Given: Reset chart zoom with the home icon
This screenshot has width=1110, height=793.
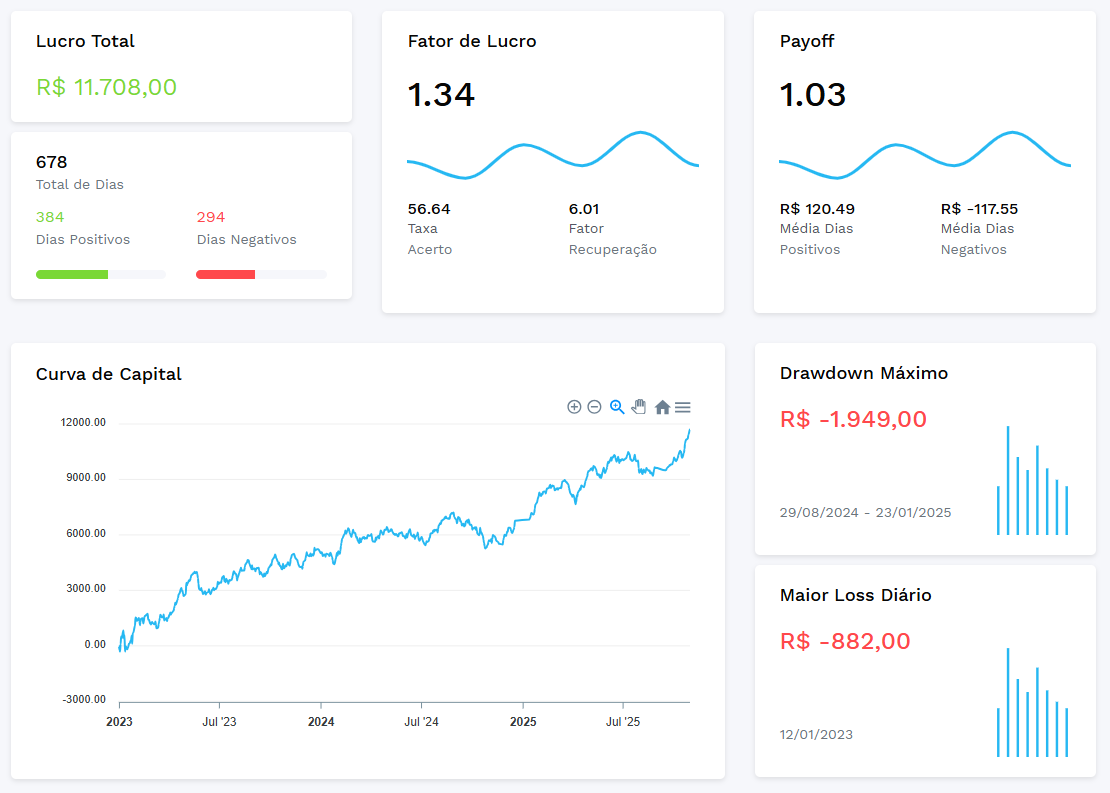Looking at the screenshot, I should [x=662, y=407].
